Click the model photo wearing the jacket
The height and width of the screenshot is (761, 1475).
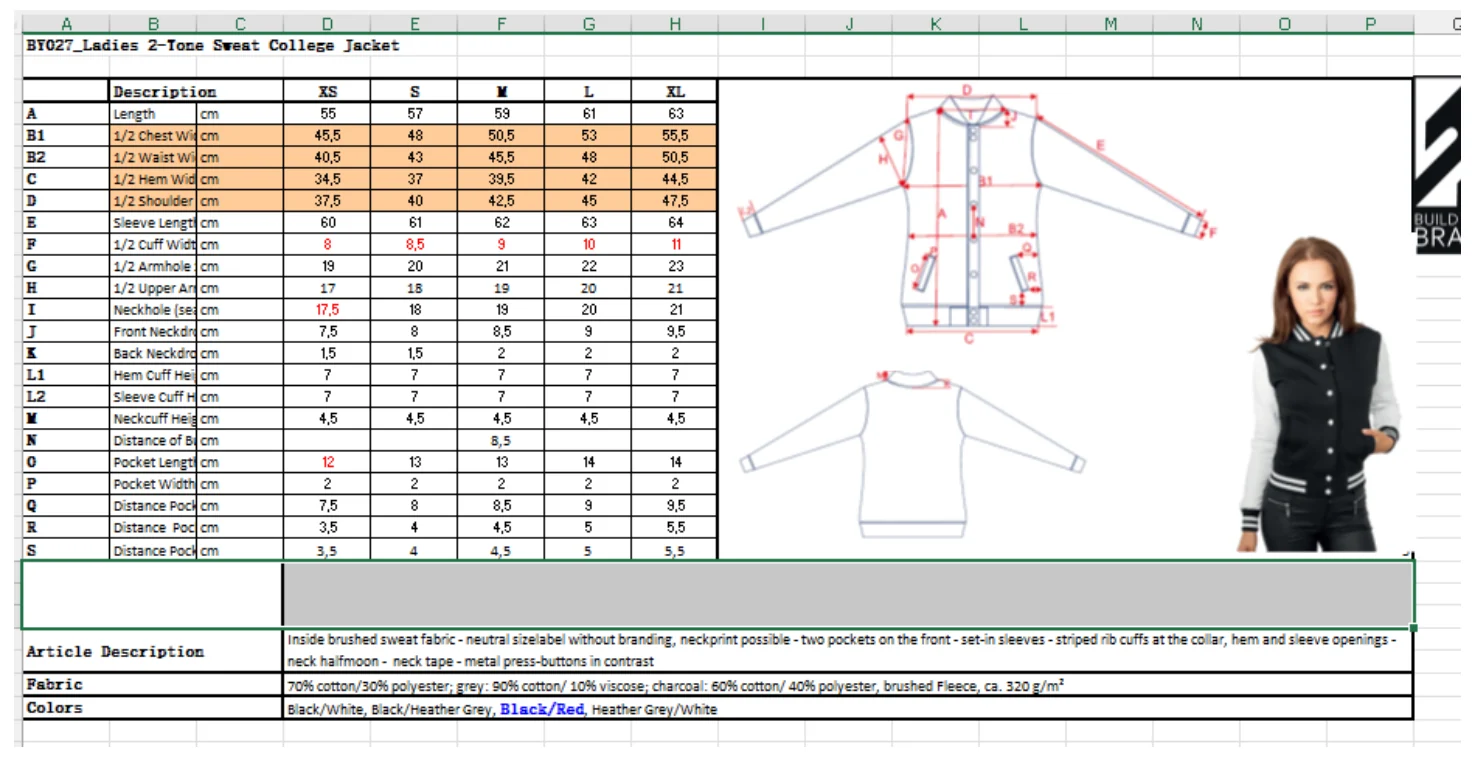(x=1322, y=394)
